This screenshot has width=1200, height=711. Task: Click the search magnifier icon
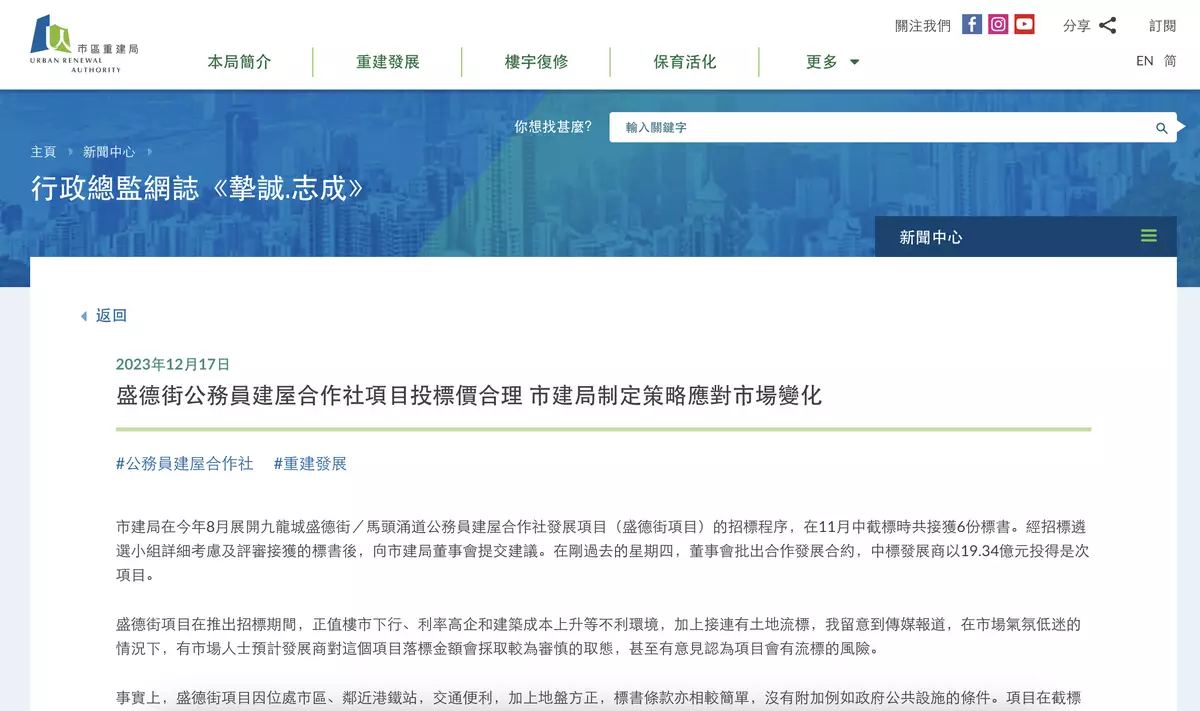pos(1162,128)
